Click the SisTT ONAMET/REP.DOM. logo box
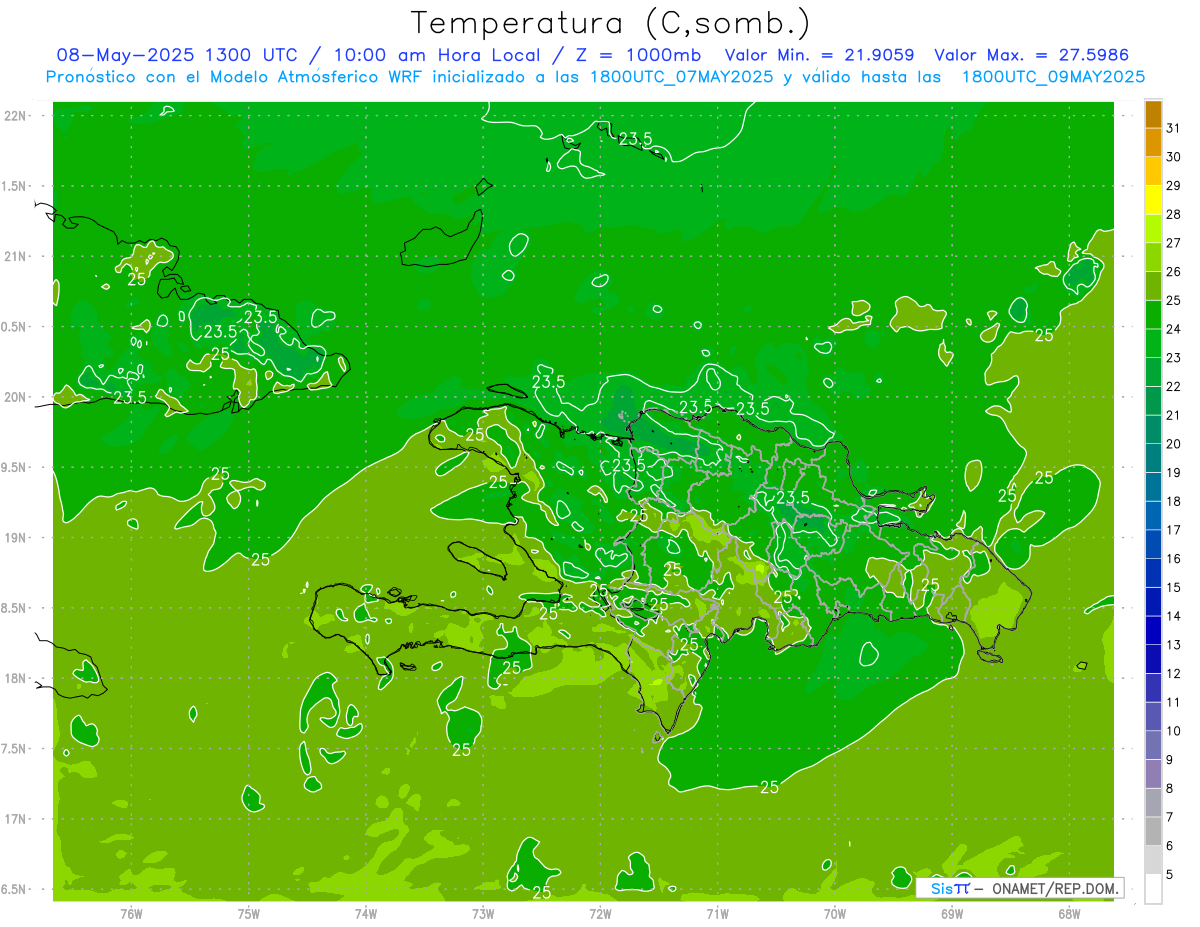Screen dimensions: 1200x927 tap(1019, 888)
